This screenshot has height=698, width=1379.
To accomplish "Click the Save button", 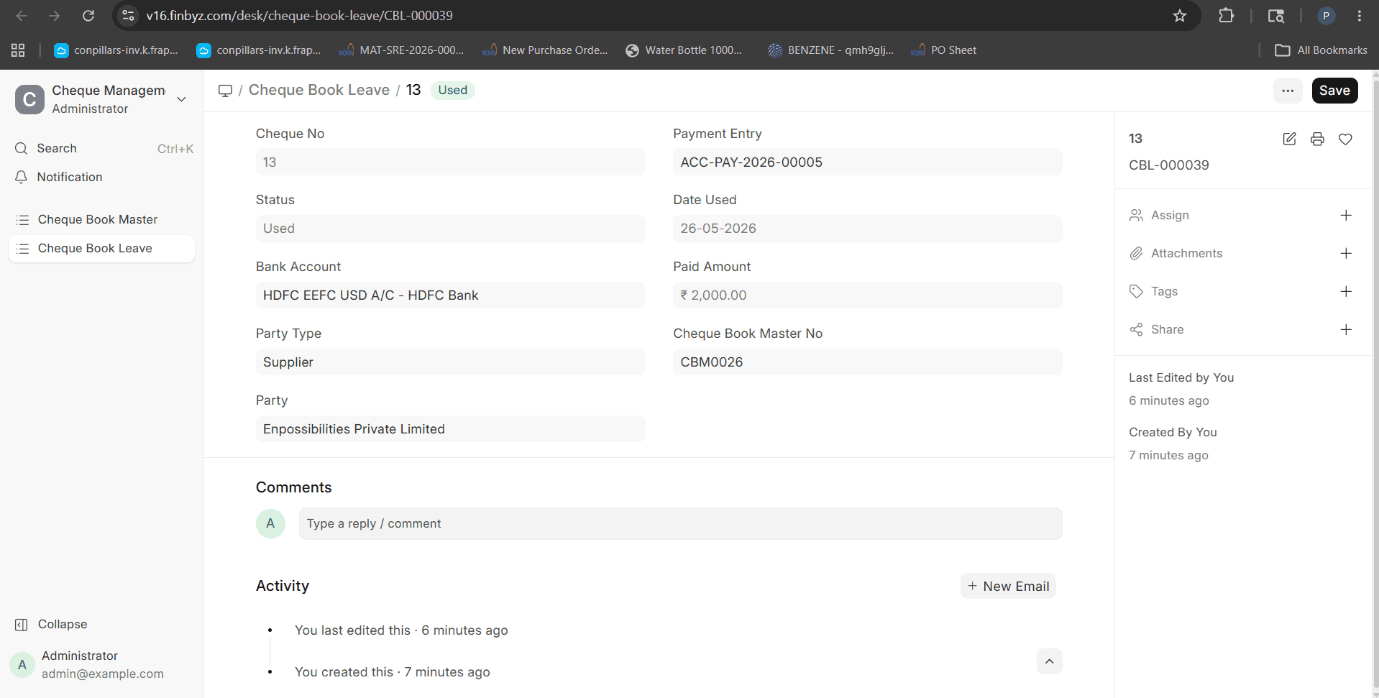I will point(1335,90).
